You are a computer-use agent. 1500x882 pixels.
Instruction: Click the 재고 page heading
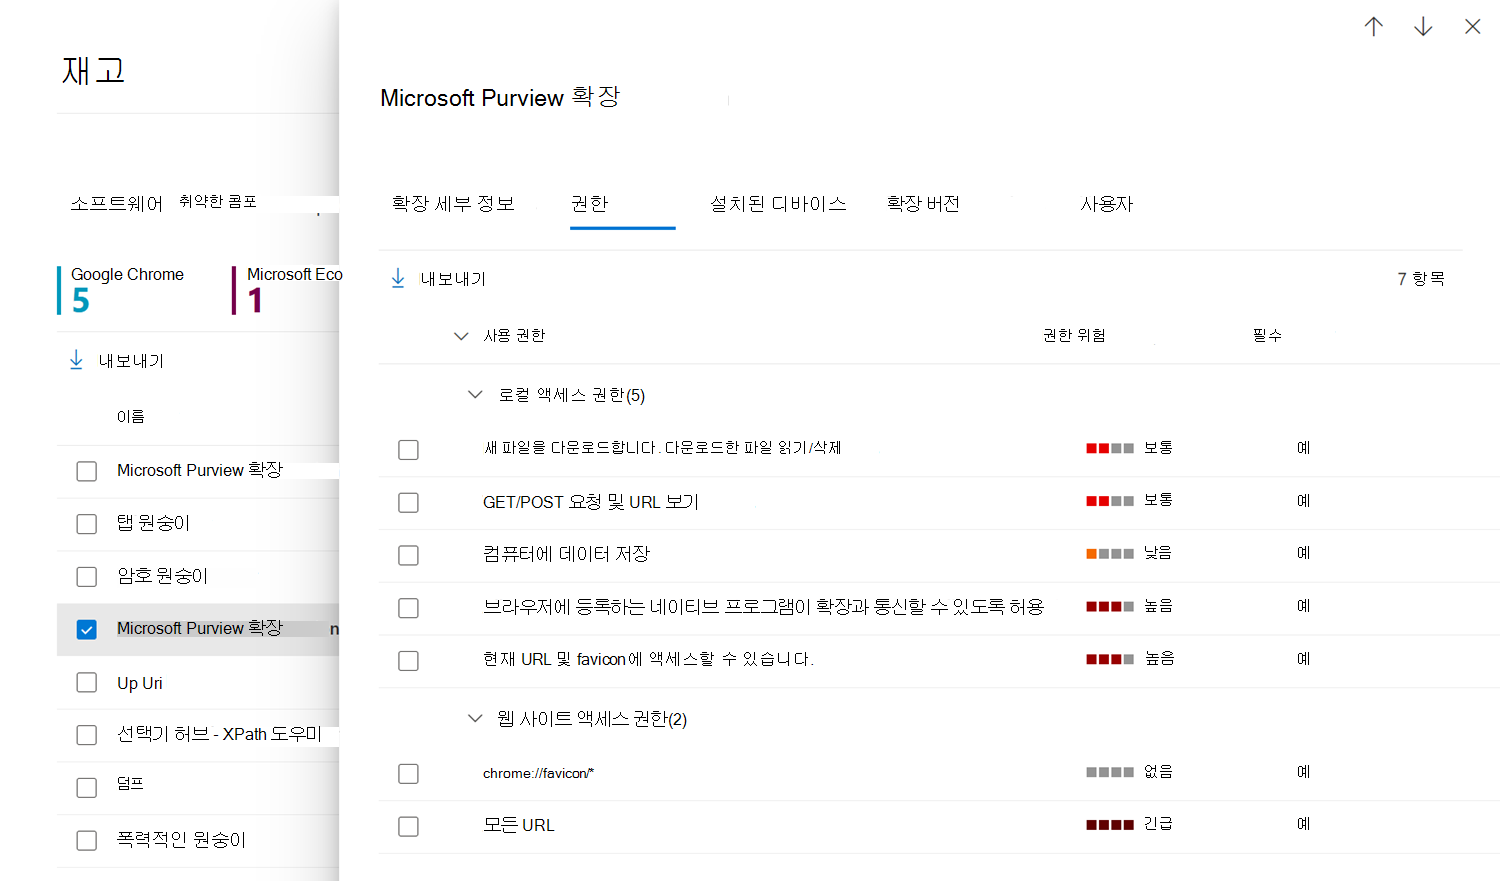(93, 71)
